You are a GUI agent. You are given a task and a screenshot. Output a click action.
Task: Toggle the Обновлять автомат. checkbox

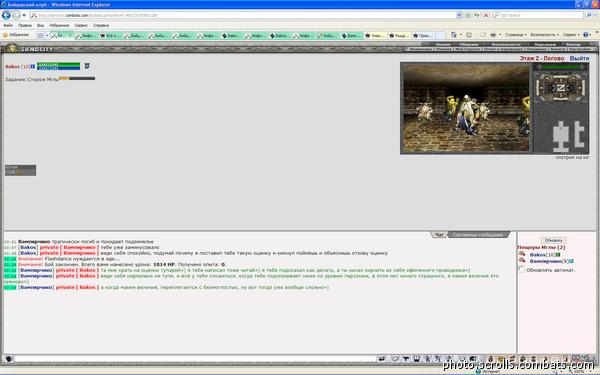521,269
